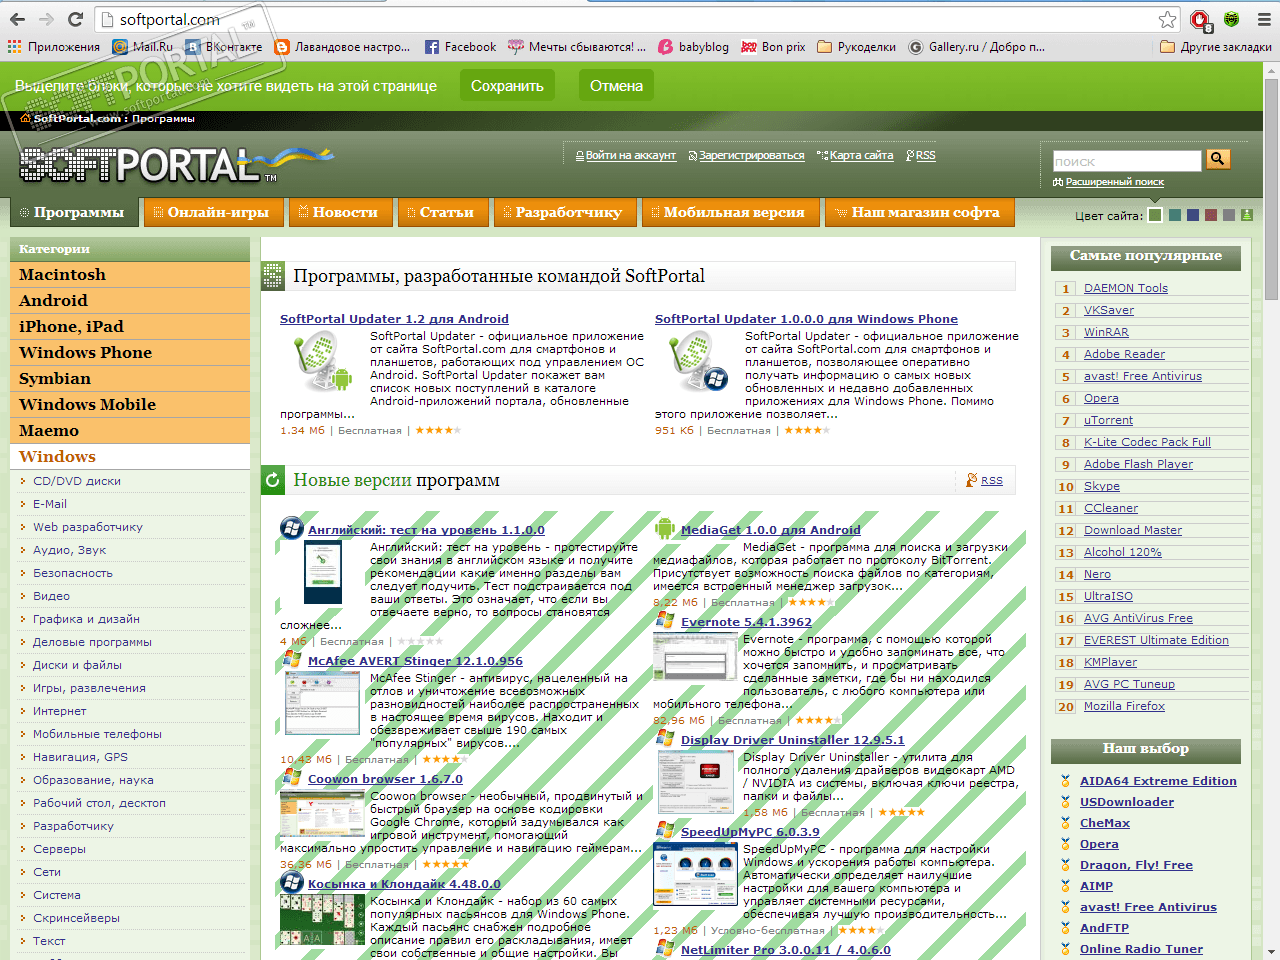Screen dimensions: 1280x960
Task: Click the поиск search input field
Action: pyautogui.click(x=1127, y=161)
